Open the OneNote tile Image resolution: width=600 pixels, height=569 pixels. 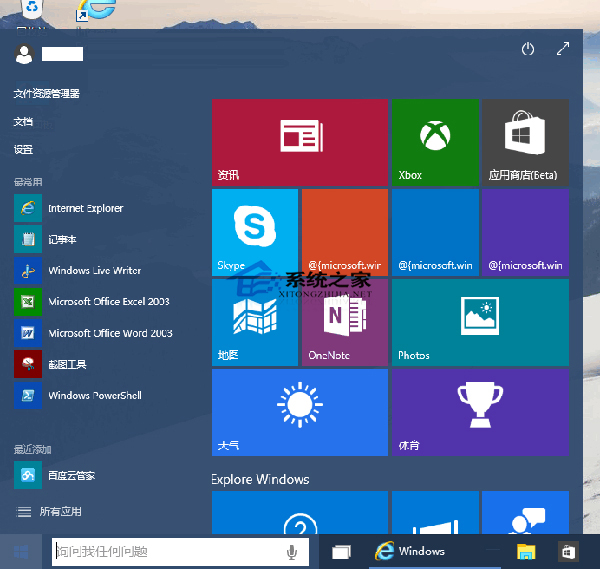point(345,322)
